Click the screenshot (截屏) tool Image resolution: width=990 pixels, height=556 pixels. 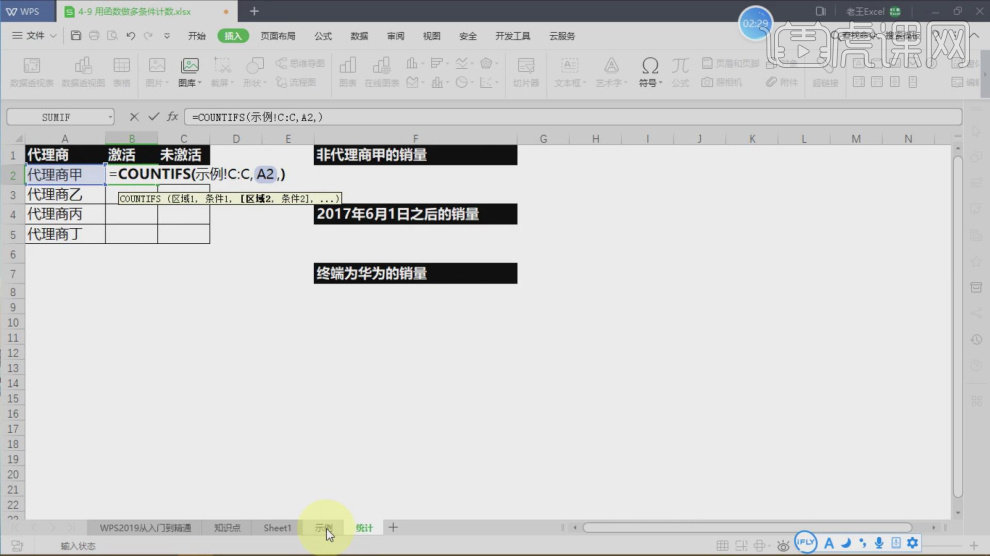[x=222, y=73]
